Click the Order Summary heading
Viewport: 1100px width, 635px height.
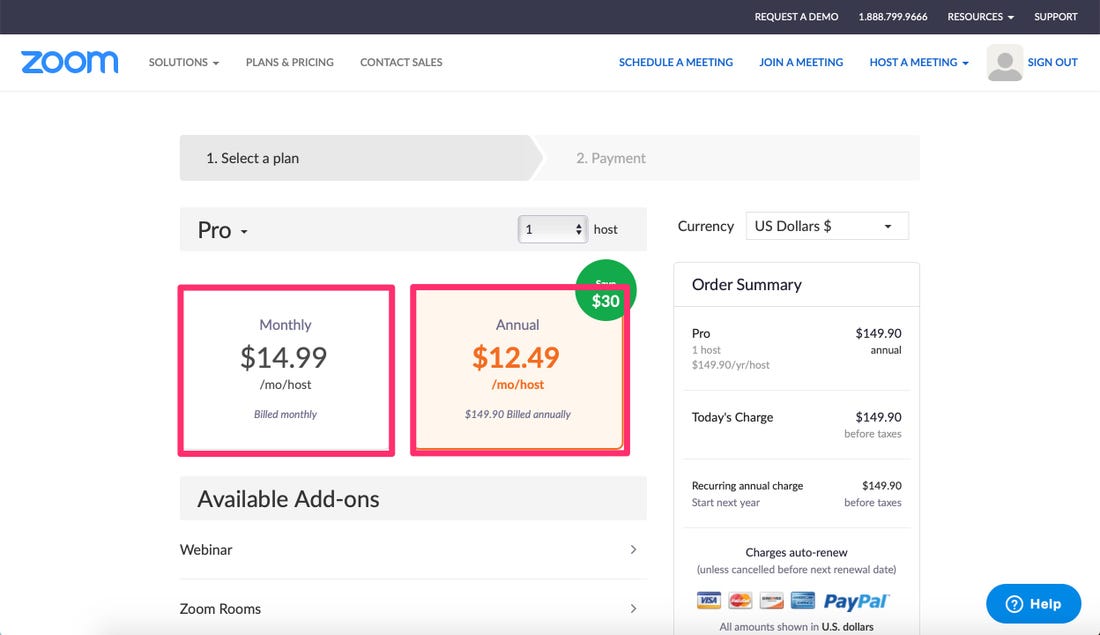click(x=746, y=284)
